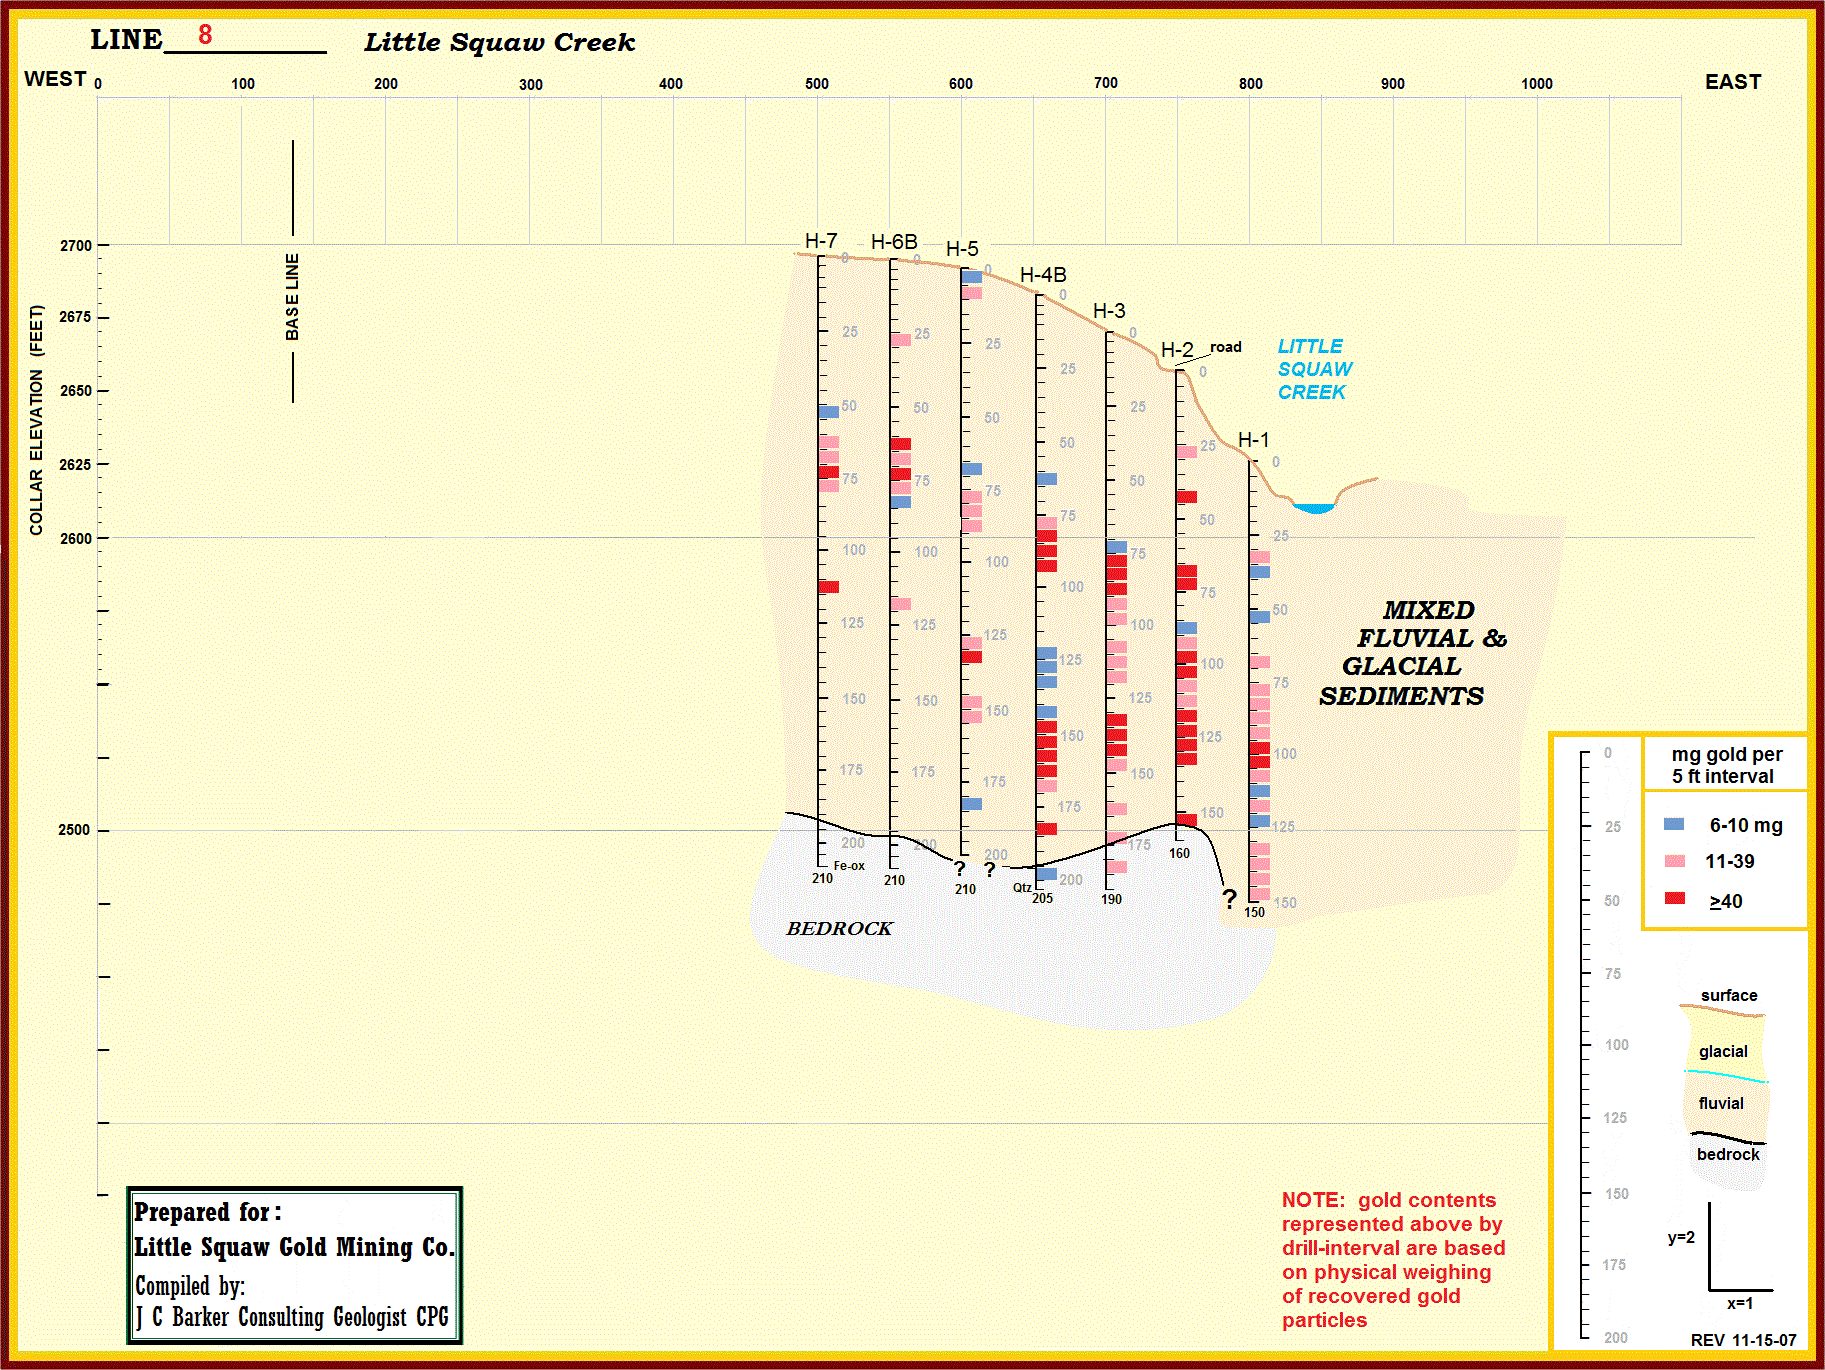Image resolution: width=1825 pixels, height=1370 pixels.
Task: Click the BASE LINE vertical label
Action: click(x=292, y=297)
